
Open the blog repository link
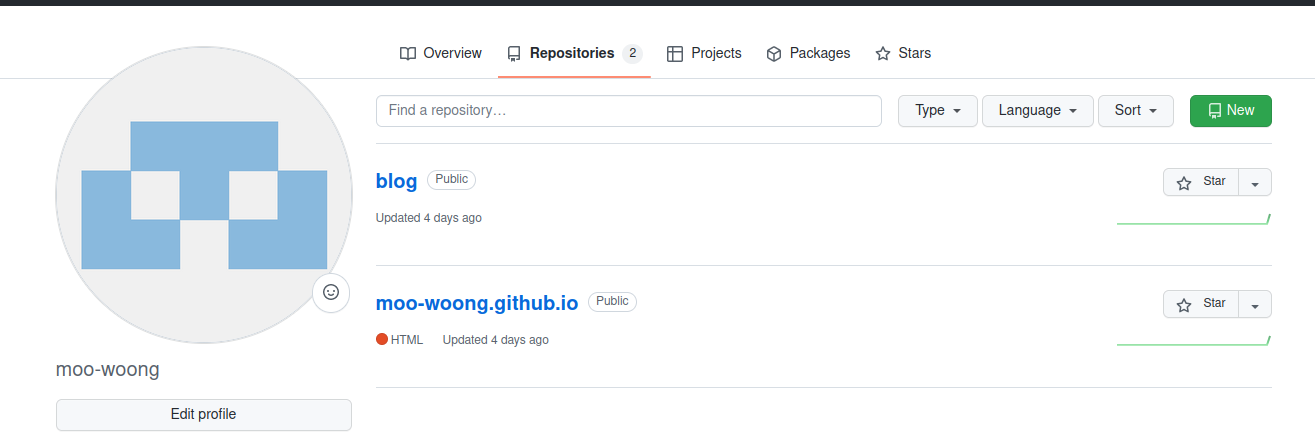396,181
